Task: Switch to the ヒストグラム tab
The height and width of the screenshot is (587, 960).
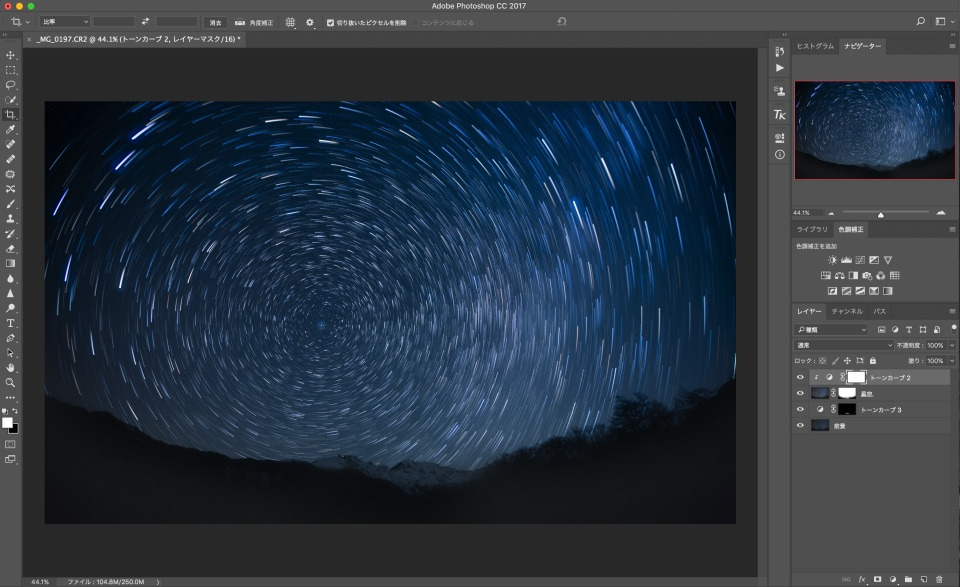Action: coord(815,46)
